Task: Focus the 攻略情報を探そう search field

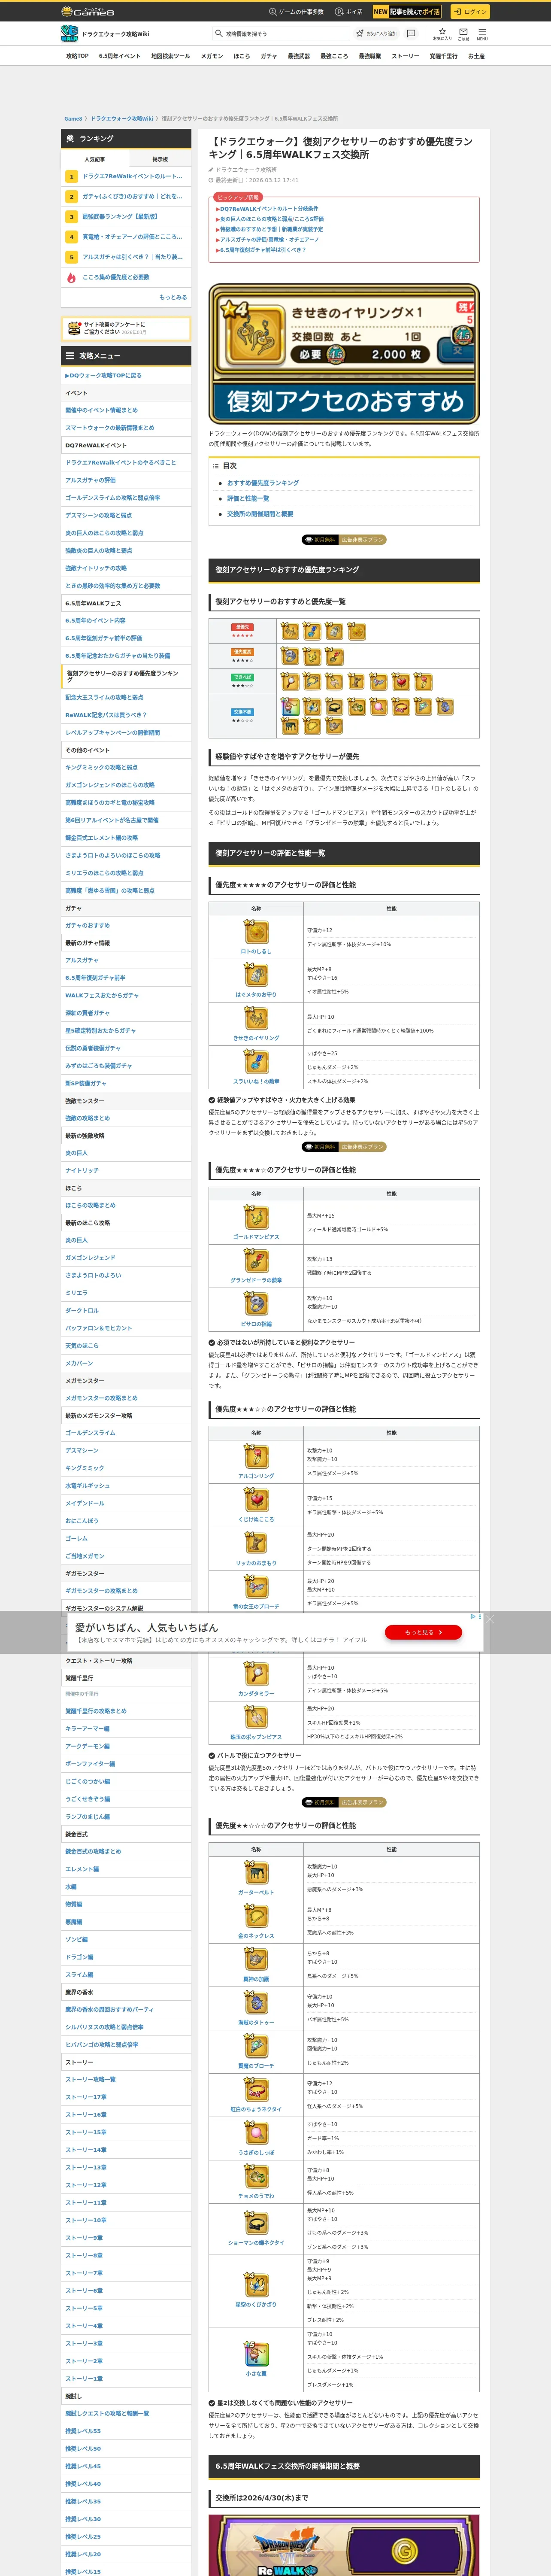Action: [x=280, y=34]
